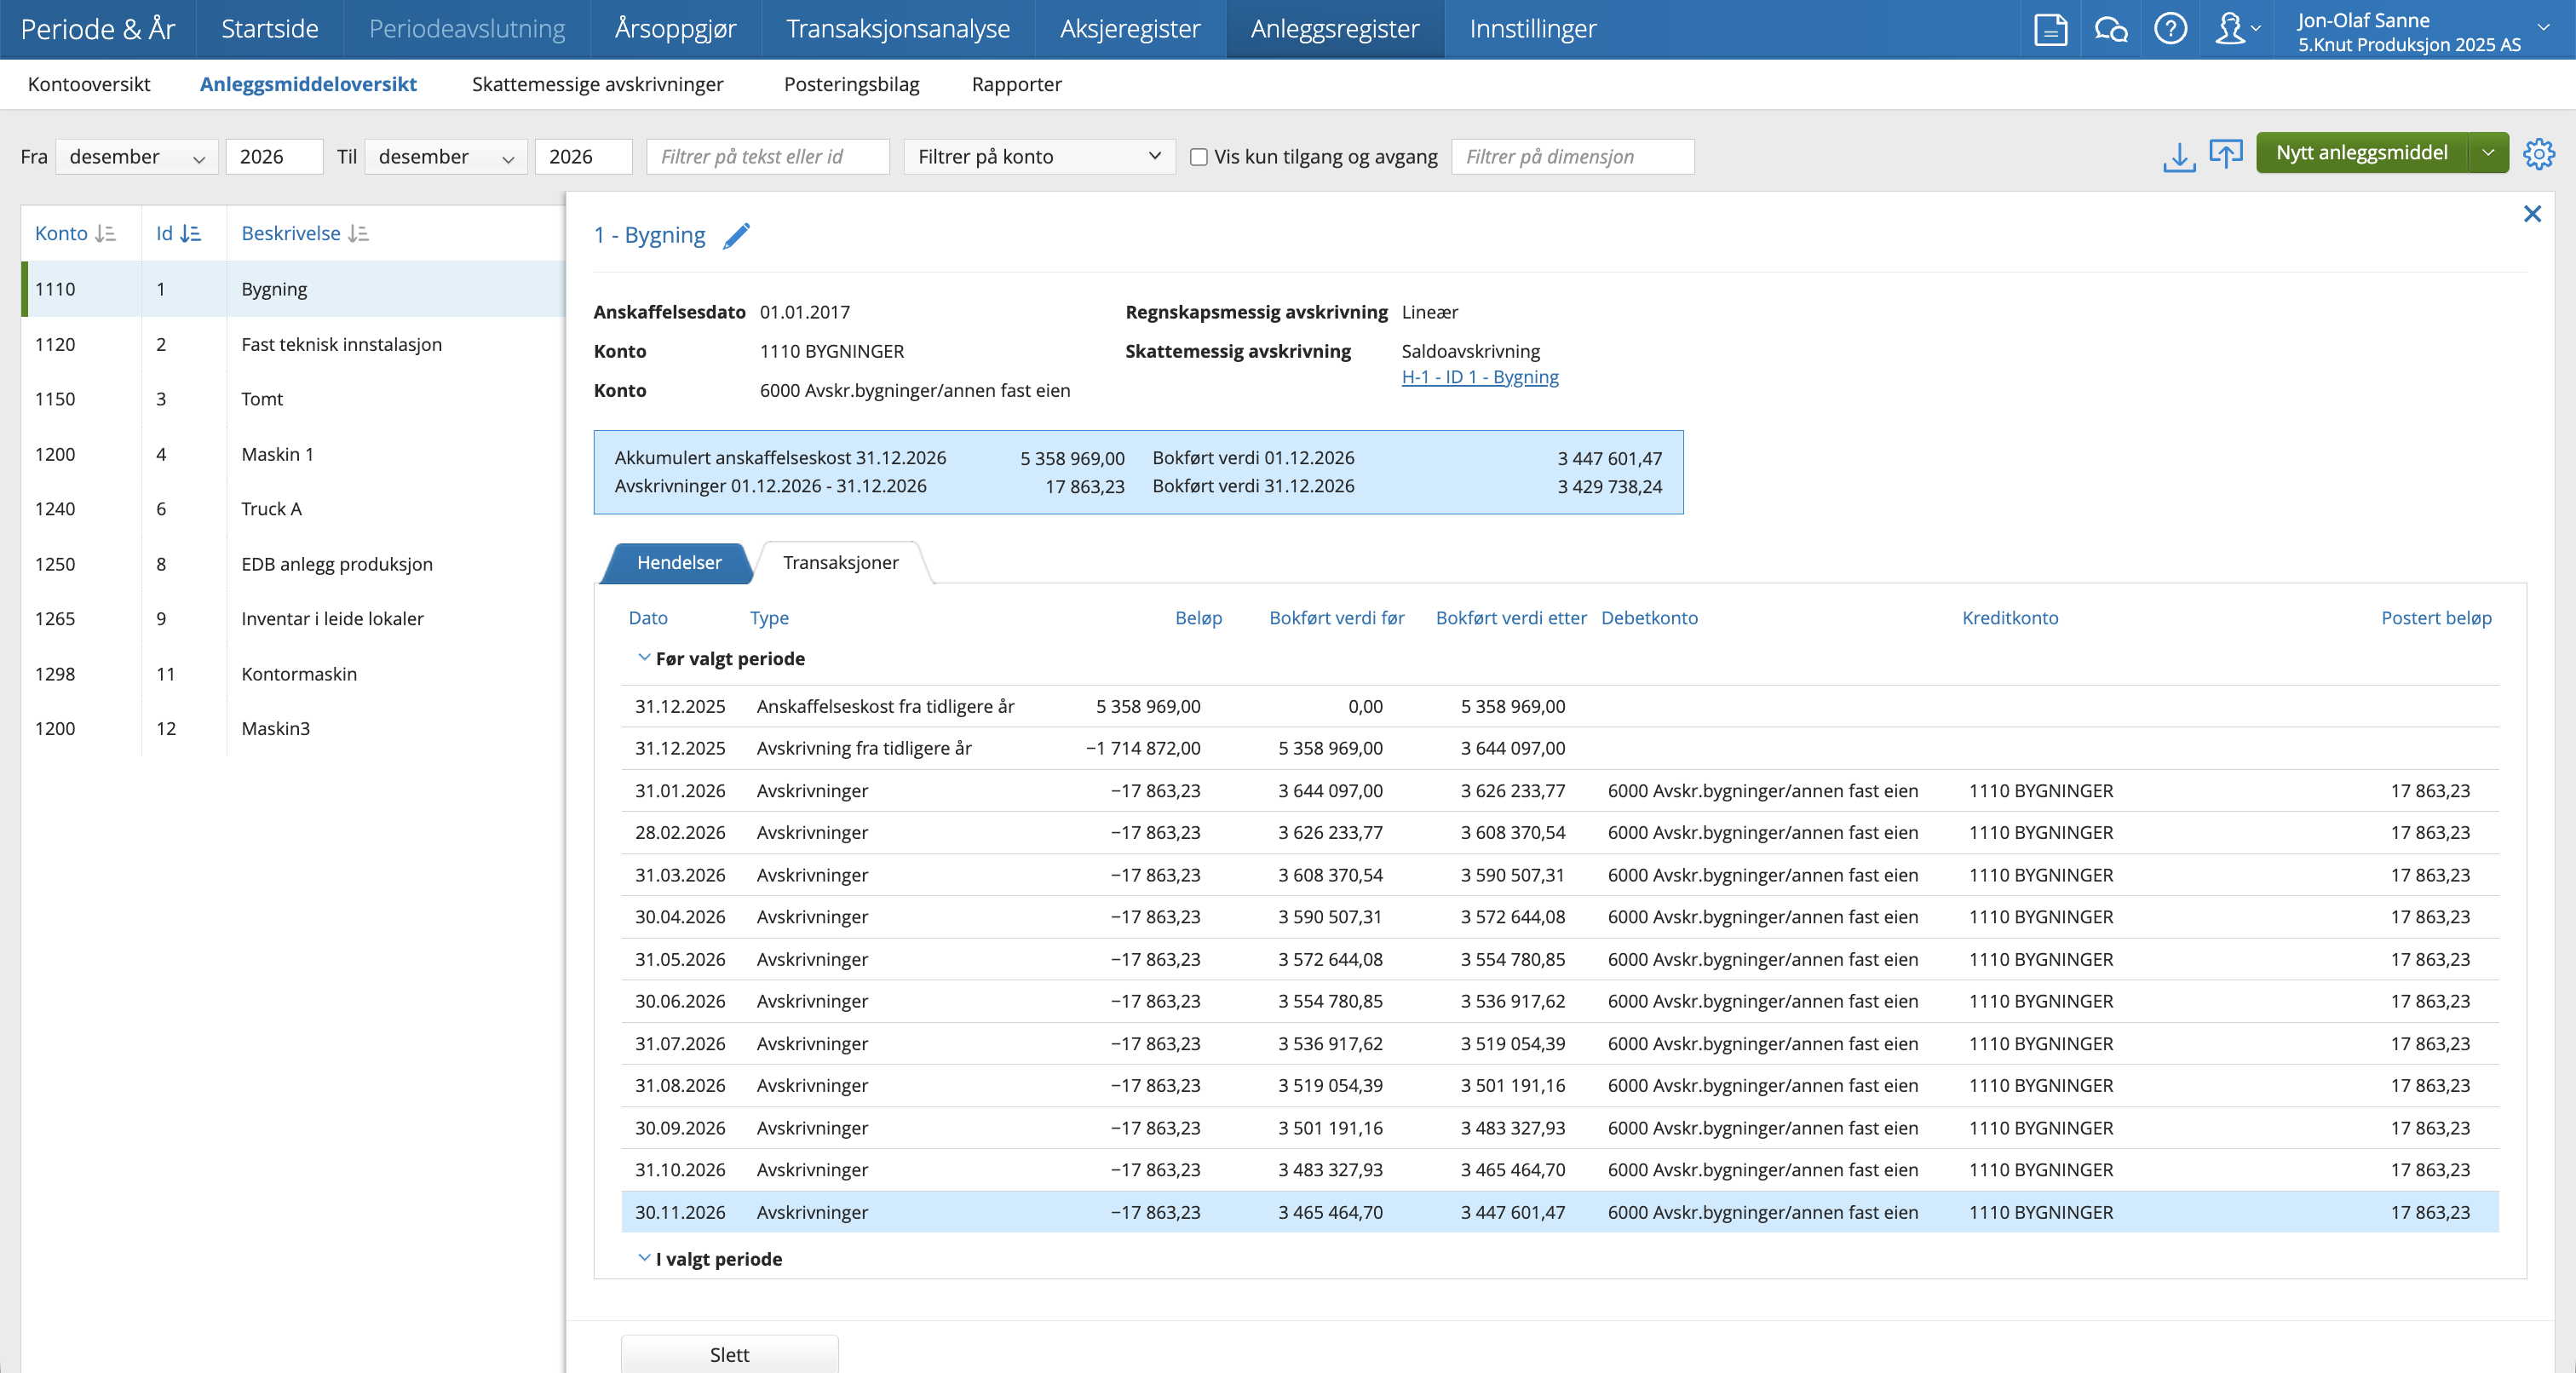Screen dimensions: 2576x1373
Task: Open the Til month dropdown
Action: (x=446, y=157)
